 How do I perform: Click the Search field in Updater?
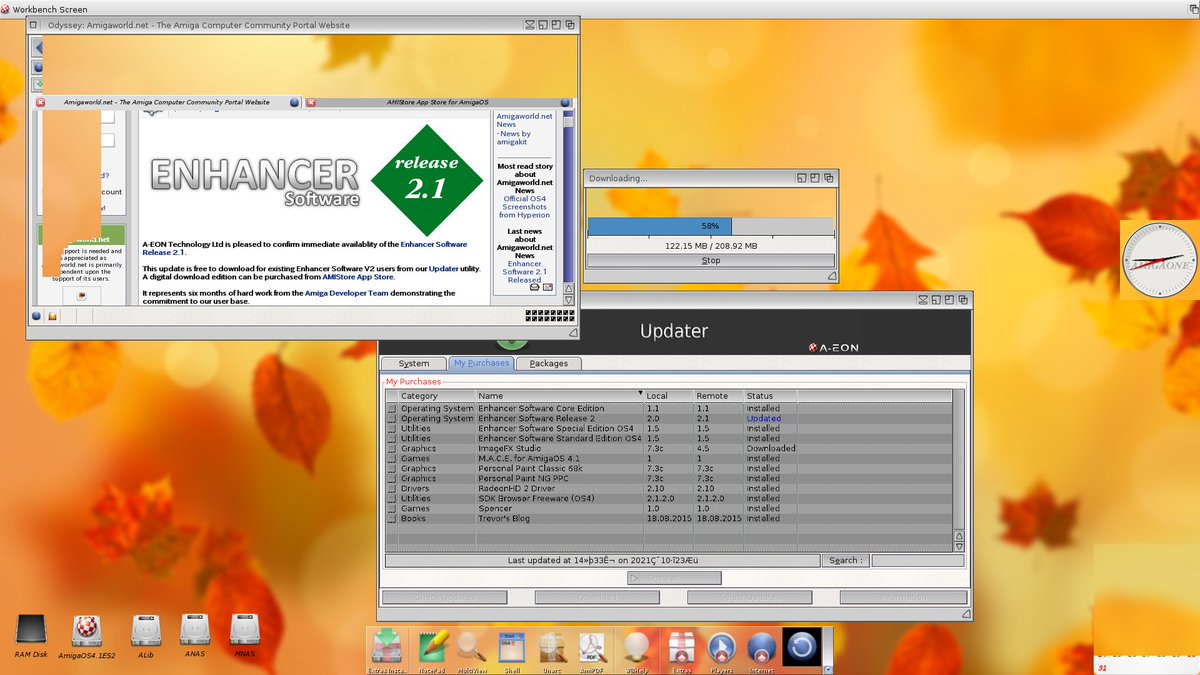pyautogui.click(x=917, y=560)
